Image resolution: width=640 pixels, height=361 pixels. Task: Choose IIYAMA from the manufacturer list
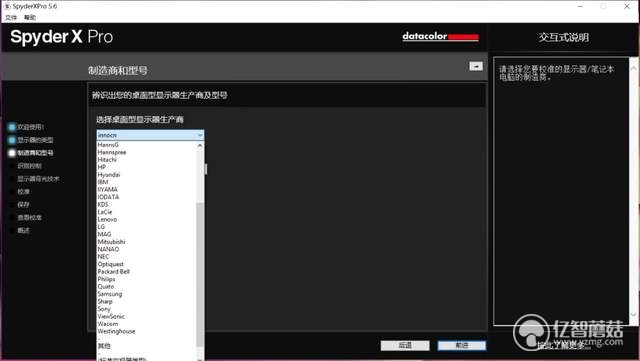(x=147, y=189)
